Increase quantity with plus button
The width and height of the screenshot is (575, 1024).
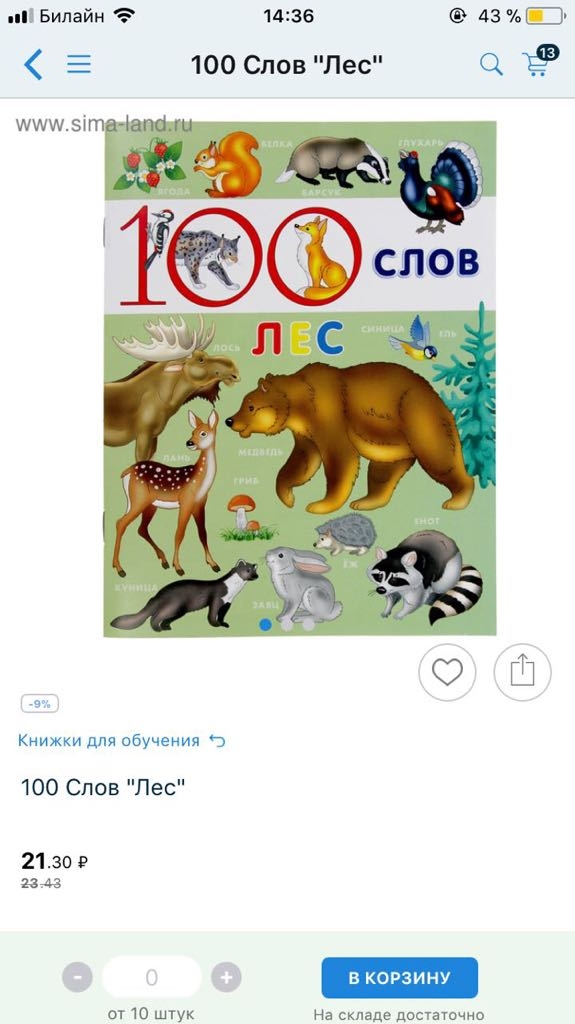tap(226, 978)
